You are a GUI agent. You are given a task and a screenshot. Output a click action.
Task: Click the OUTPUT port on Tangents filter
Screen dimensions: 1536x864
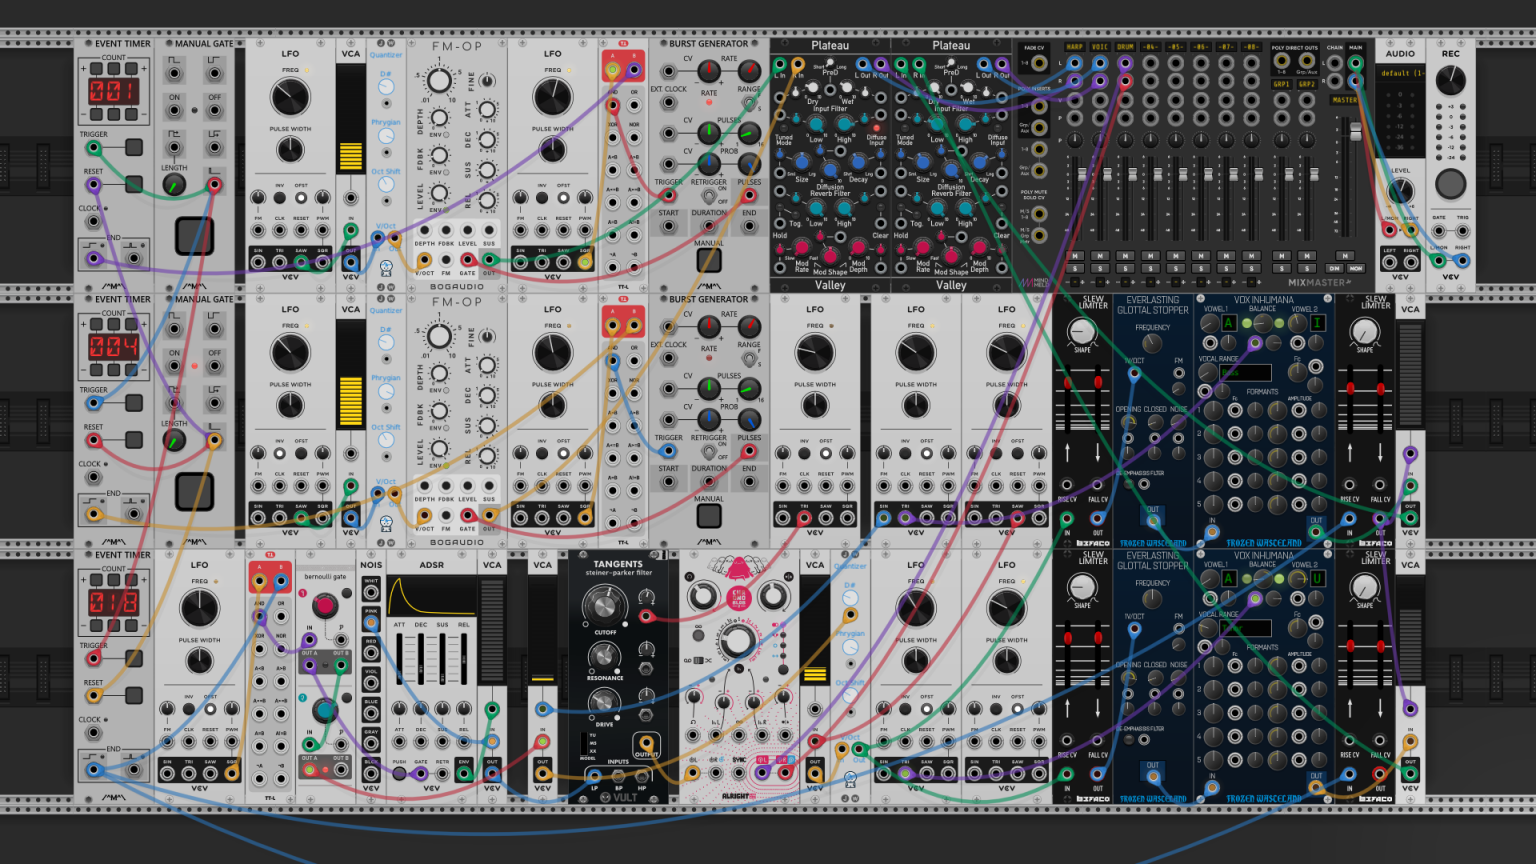tap(646, 743)
